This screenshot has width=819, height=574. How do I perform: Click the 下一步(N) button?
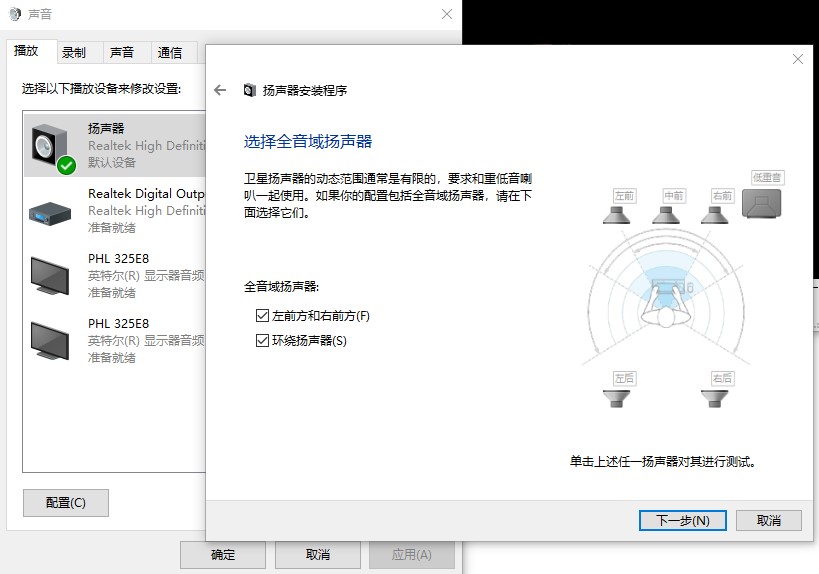(682, 520)
